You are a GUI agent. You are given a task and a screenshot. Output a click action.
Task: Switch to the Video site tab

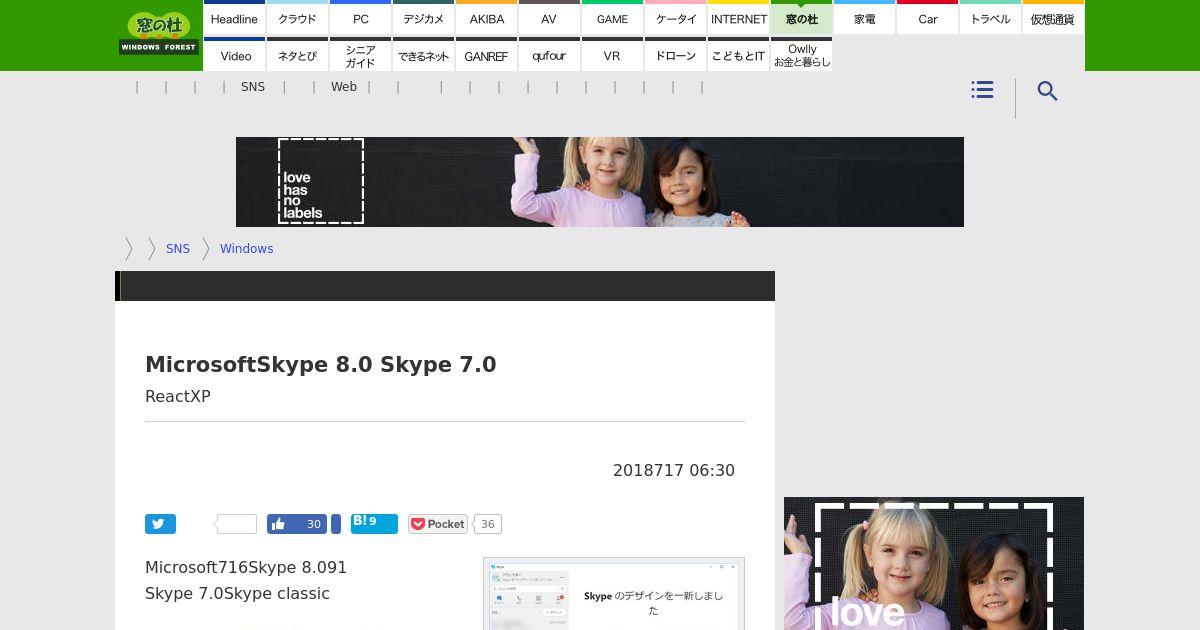[234, 55]
